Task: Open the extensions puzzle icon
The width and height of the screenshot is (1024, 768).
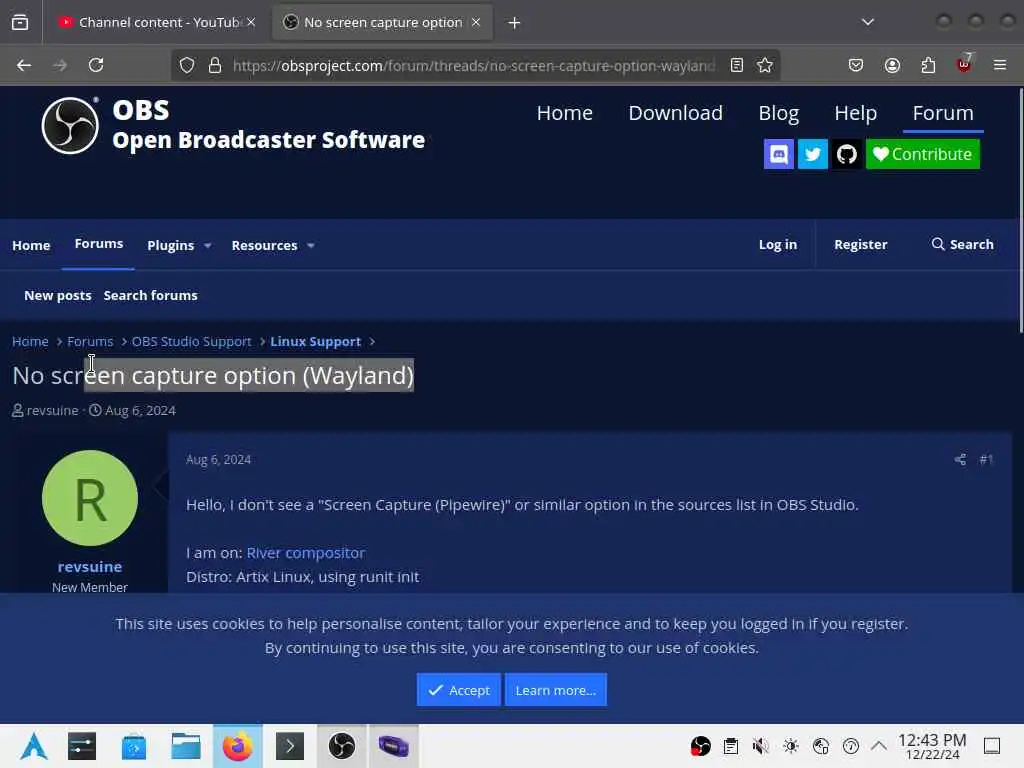Action: click(928, 65)
